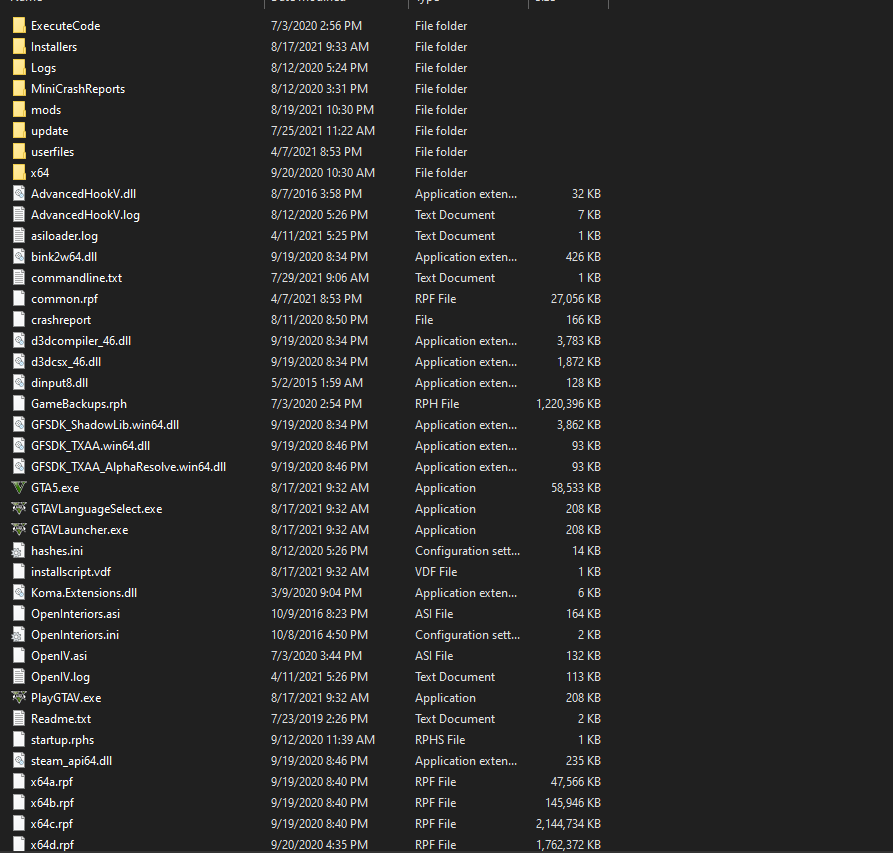Screen dimensions: 893x853
Task: Click the 2,144,734 KB size value
Action: pyautogui.click(x=568, y=824)
